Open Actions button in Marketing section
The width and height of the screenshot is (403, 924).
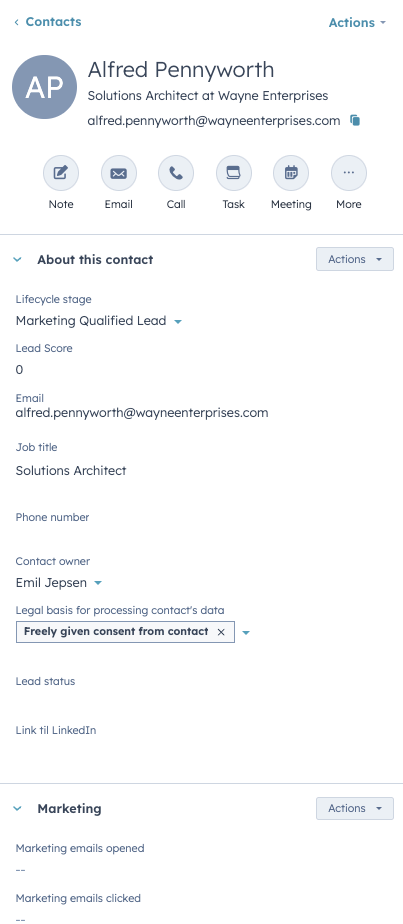(x=355, y=808)
